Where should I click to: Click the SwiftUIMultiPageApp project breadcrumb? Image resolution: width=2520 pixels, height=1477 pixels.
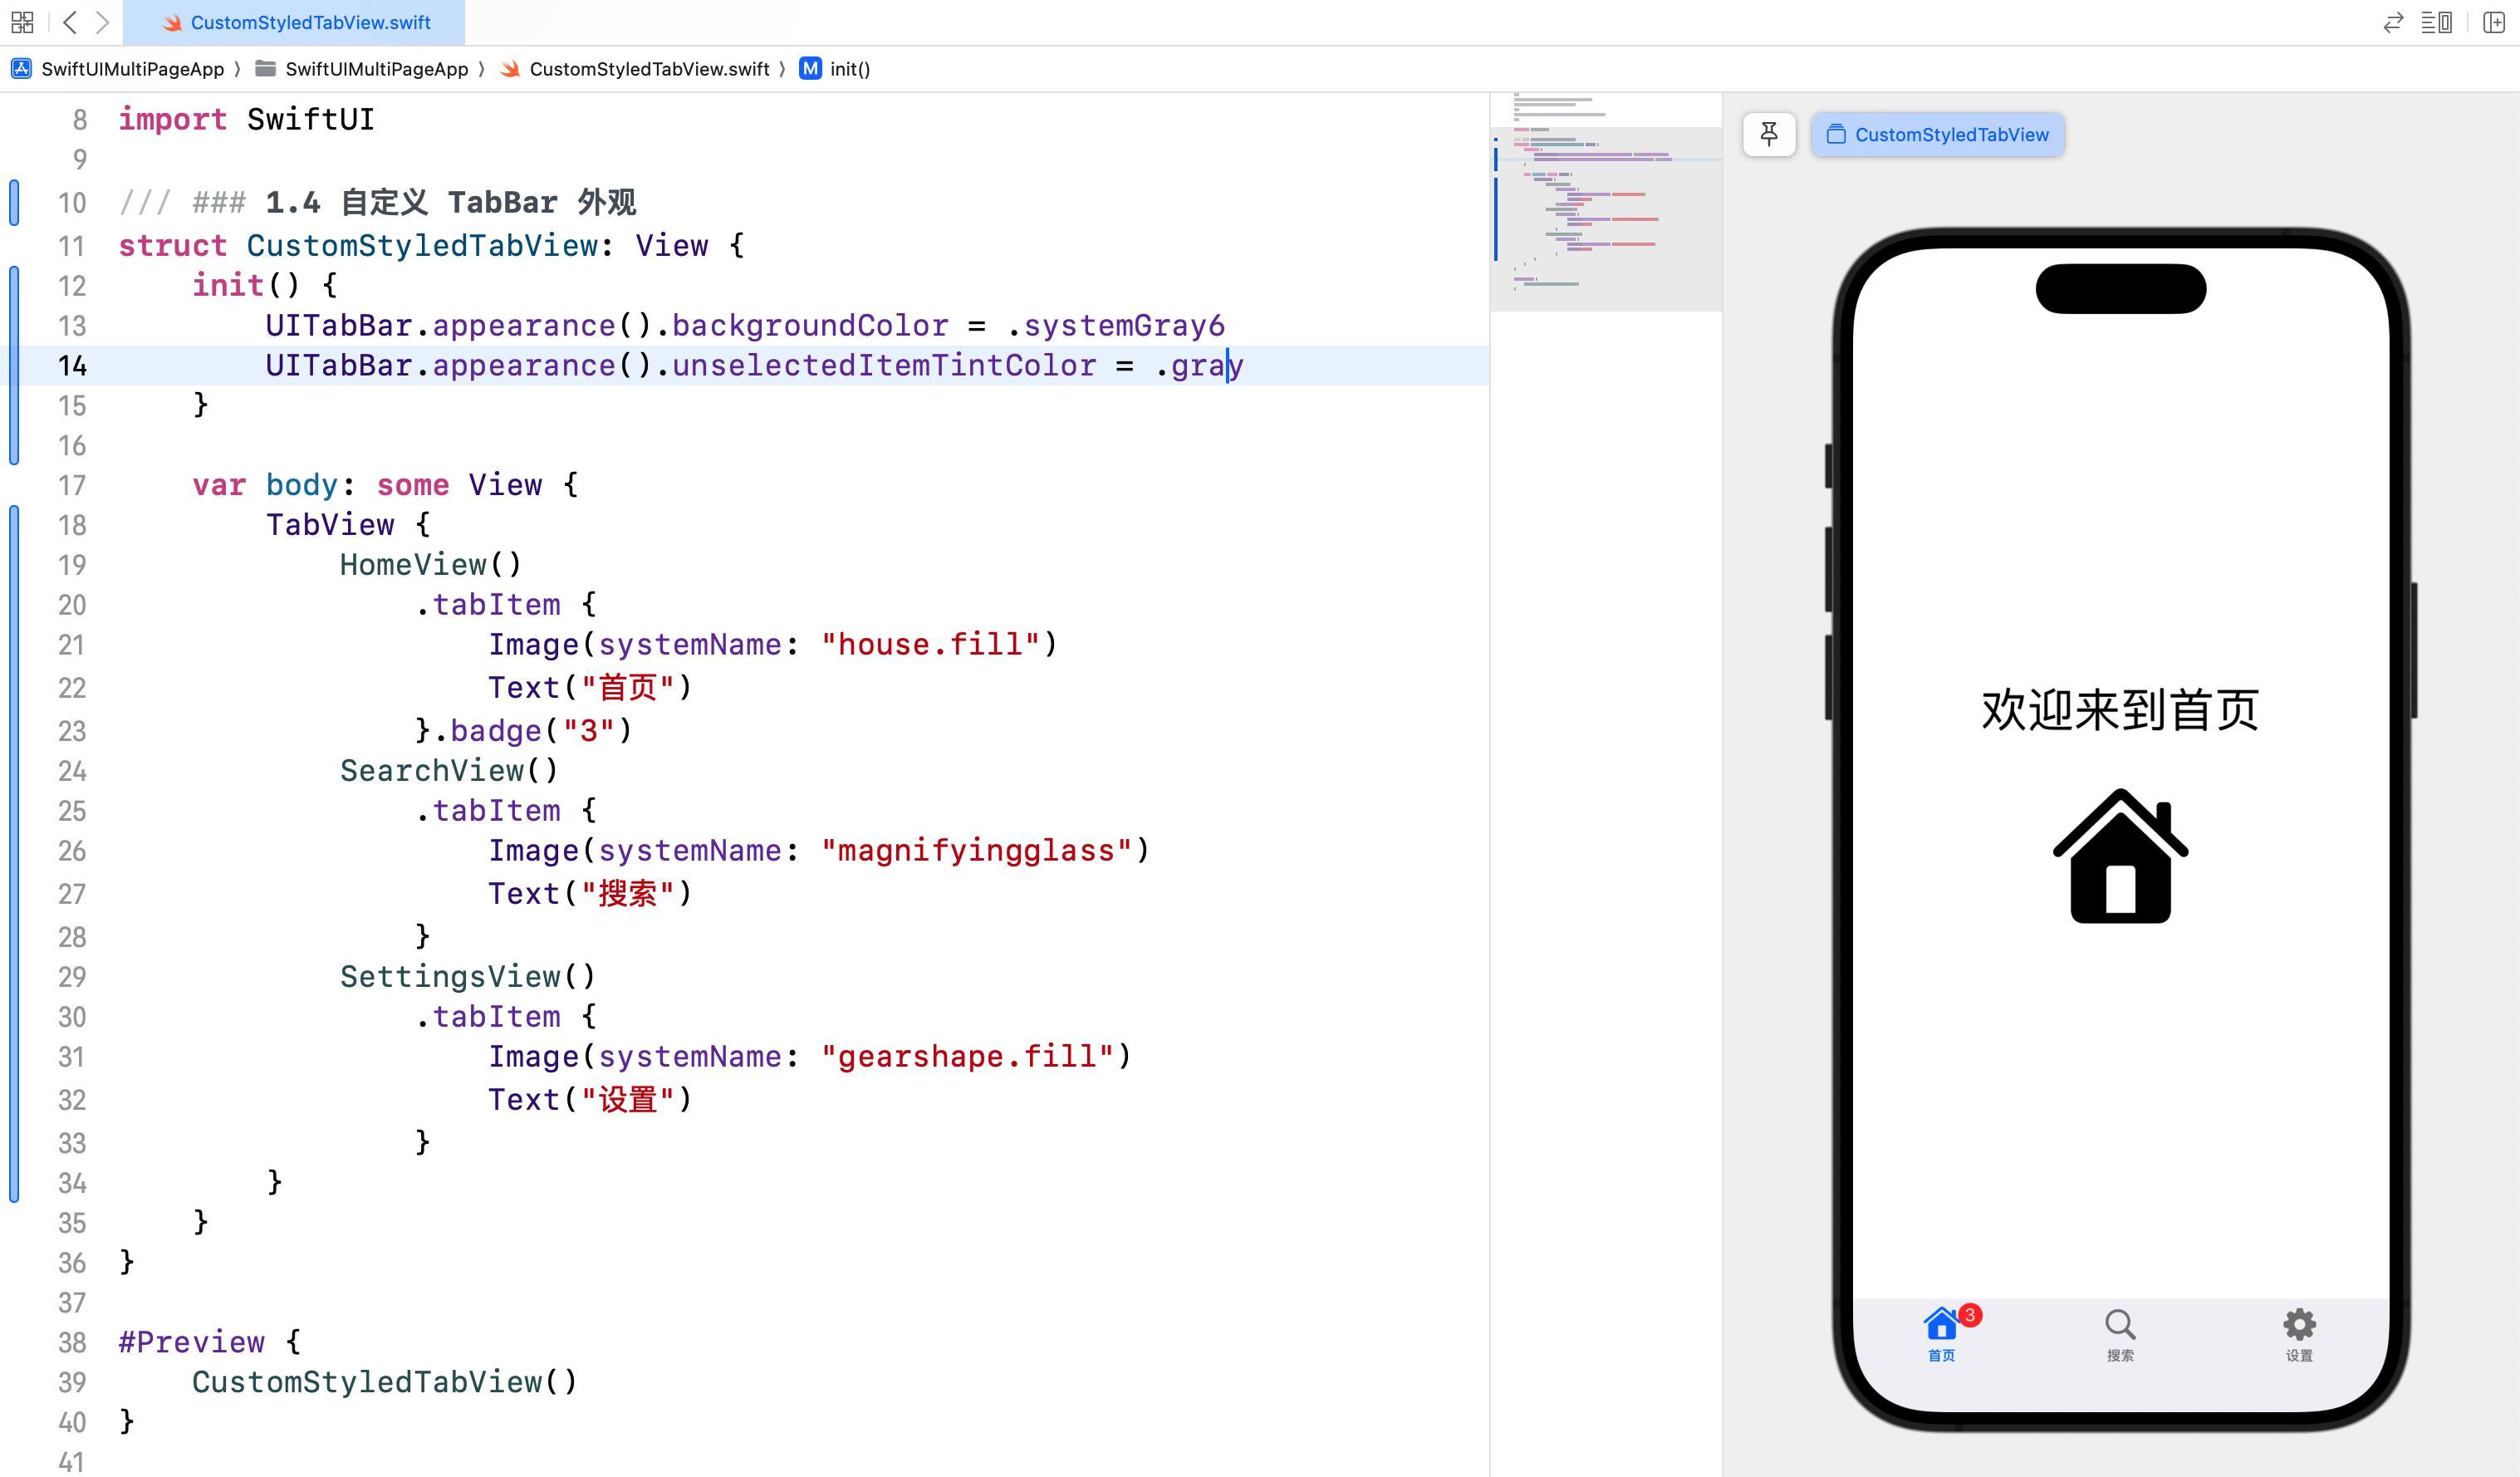coord(118,68)
